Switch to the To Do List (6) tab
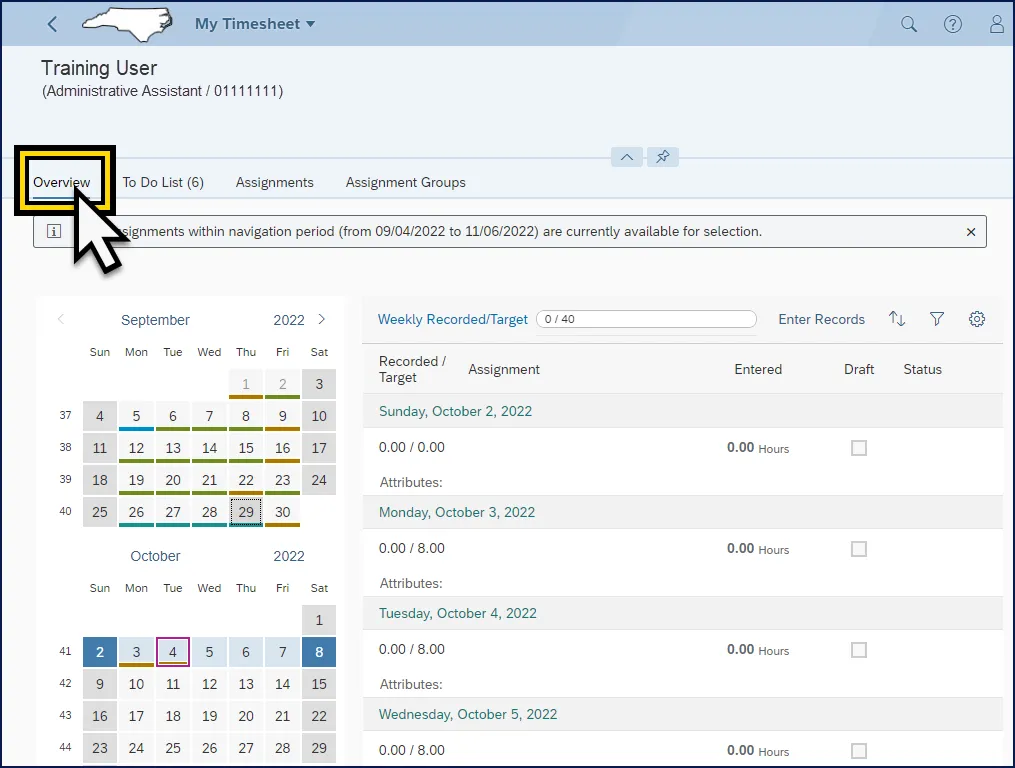Image resolution: width=1015 pixels, height=768 pixels. click(163, 182)
